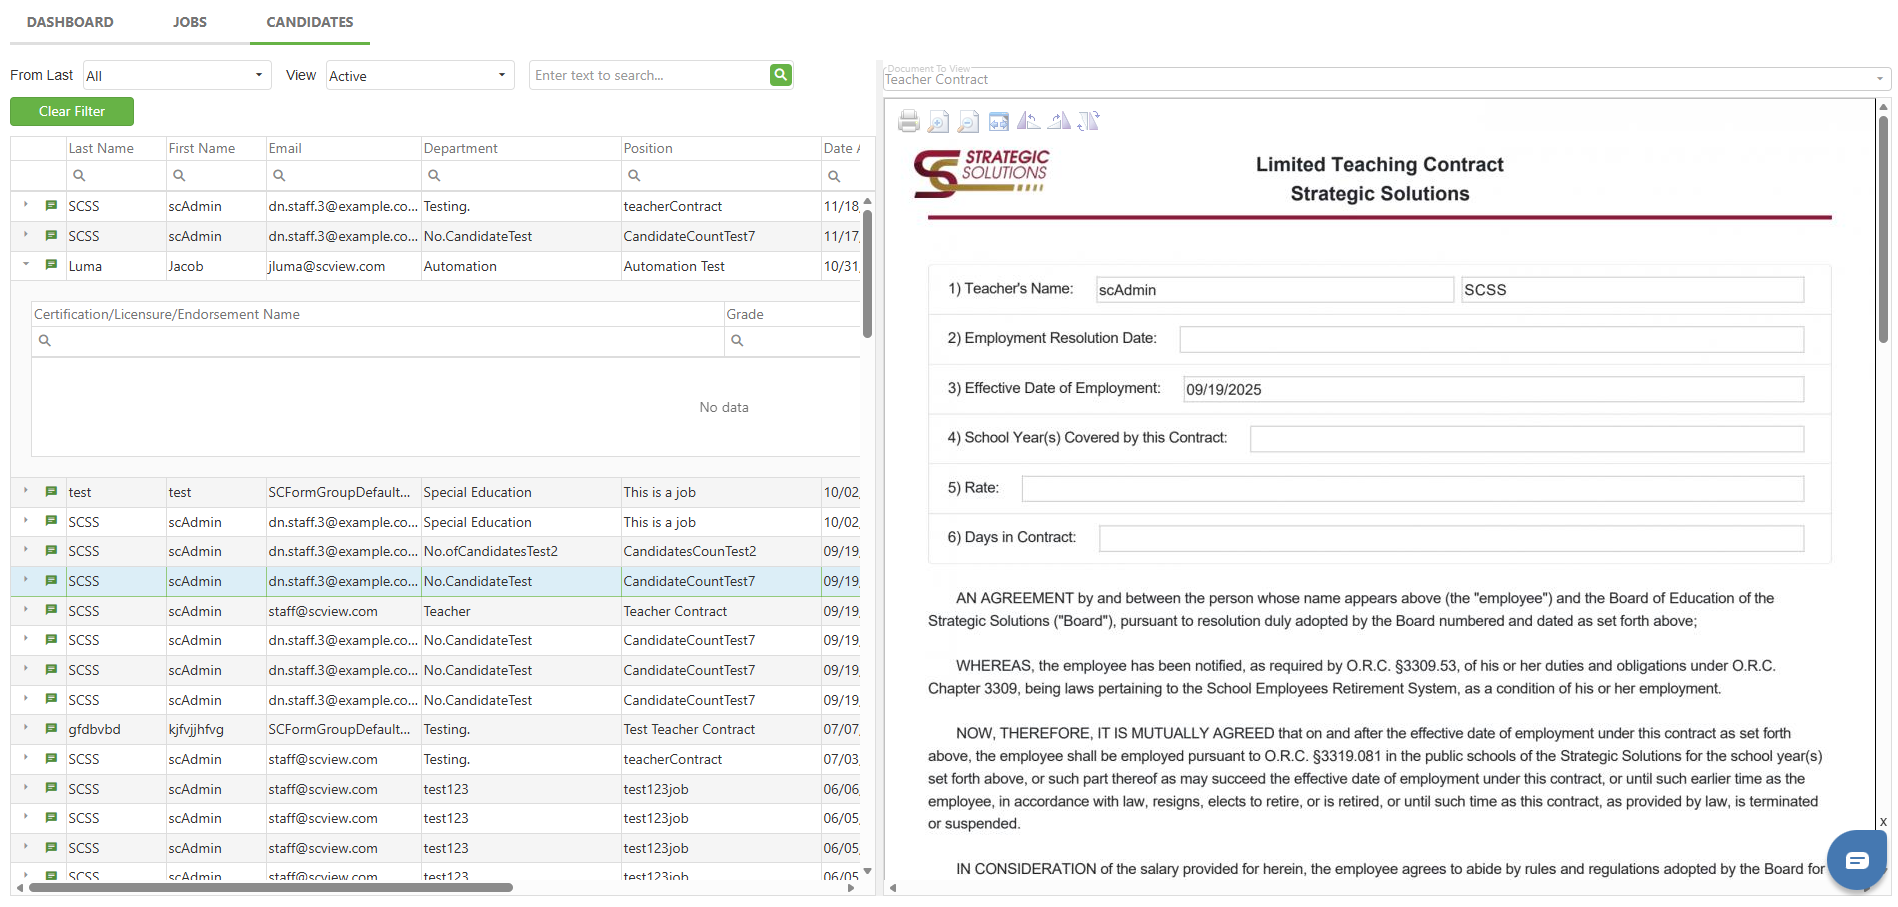This screenshot has width=1898, height=907.
Task: Rotate document counterclockwise
Action: point(1028,121)
